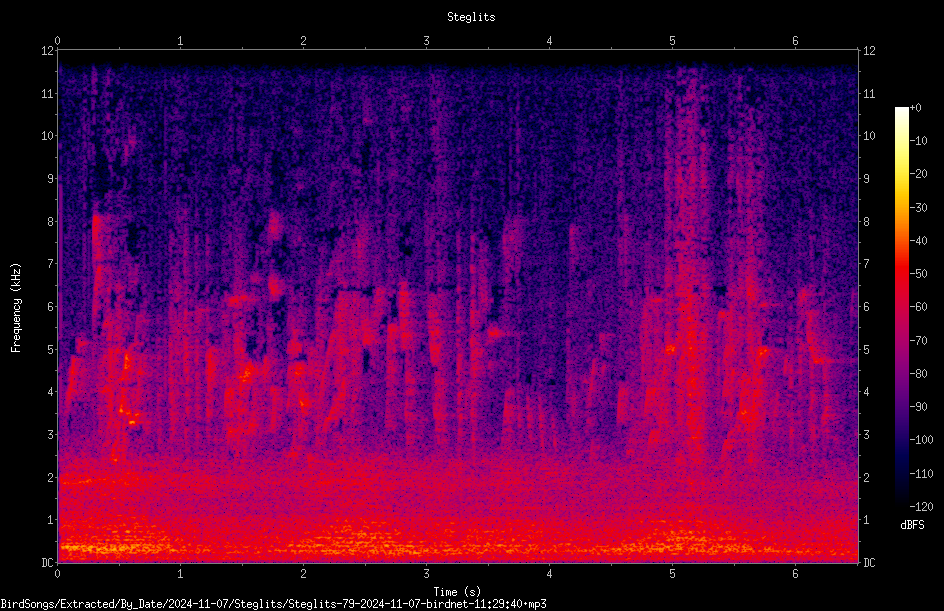The height and width of the screenshot is (611, 944).
Task: Click the Frequency (kHz) axis label
Action: [x=16, y=308]
